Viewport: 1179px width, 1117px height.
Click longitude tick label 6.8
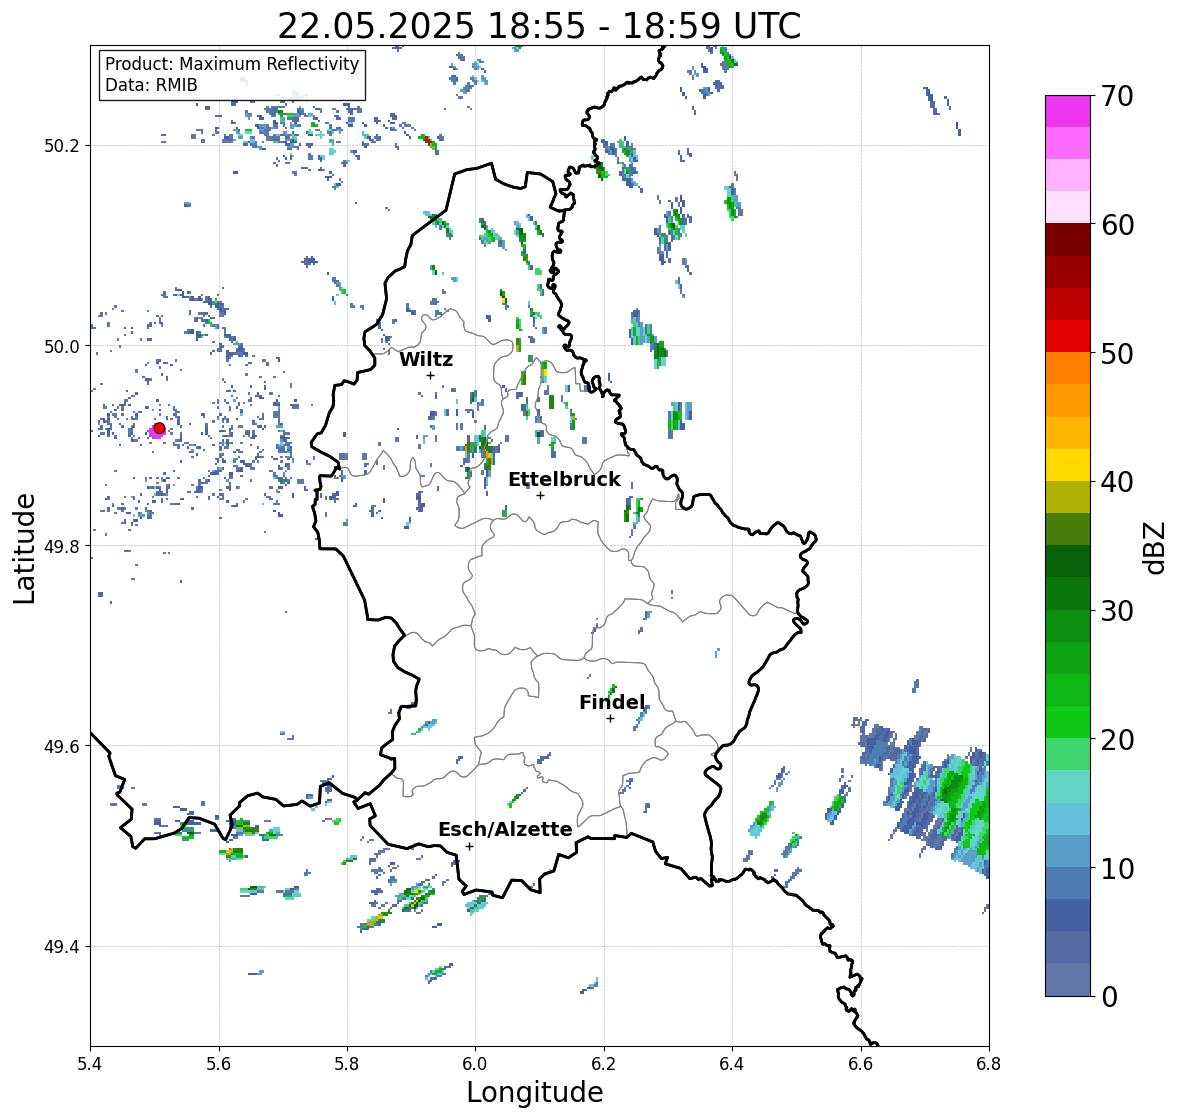(x=988, y=1064)
